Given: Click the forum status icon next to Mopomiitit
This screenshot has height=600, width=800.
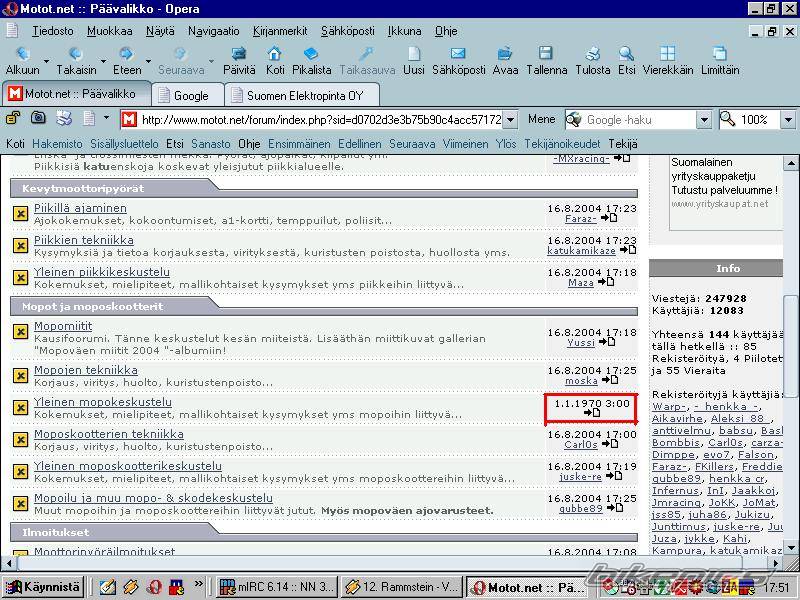Looking at the screenshot, I should 20,332.
